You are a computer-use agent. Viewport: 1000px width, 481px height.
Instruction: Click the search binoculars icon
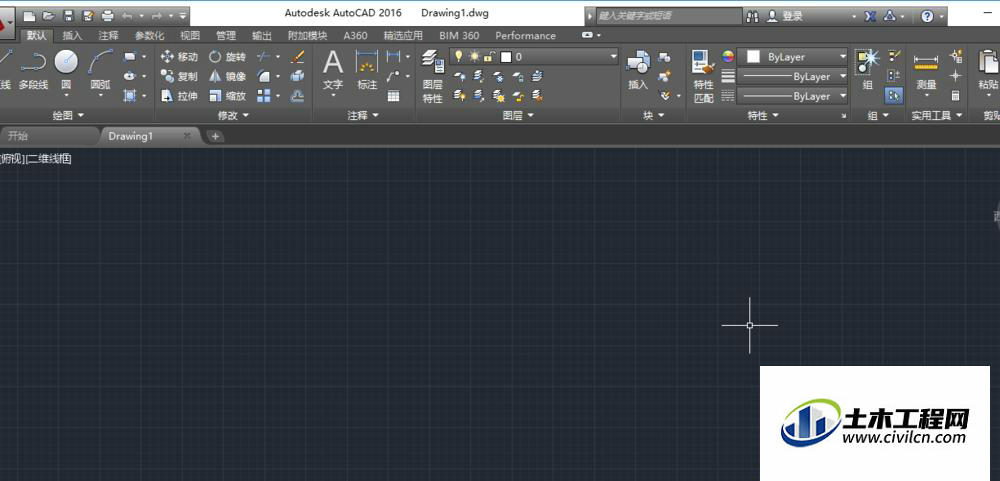click(x=753, y=16)
